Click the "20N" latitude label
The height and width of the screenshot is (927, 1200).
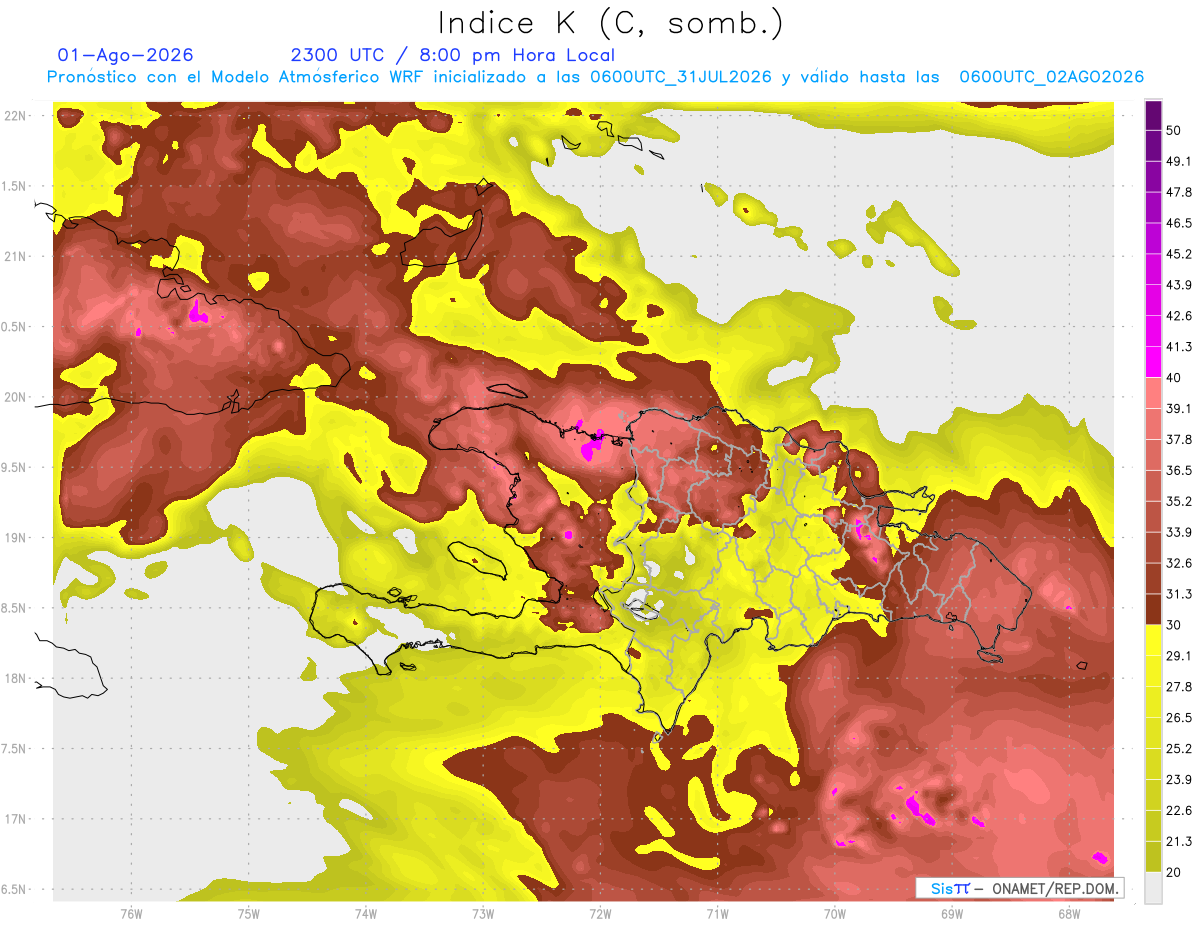tap(16, 397)
